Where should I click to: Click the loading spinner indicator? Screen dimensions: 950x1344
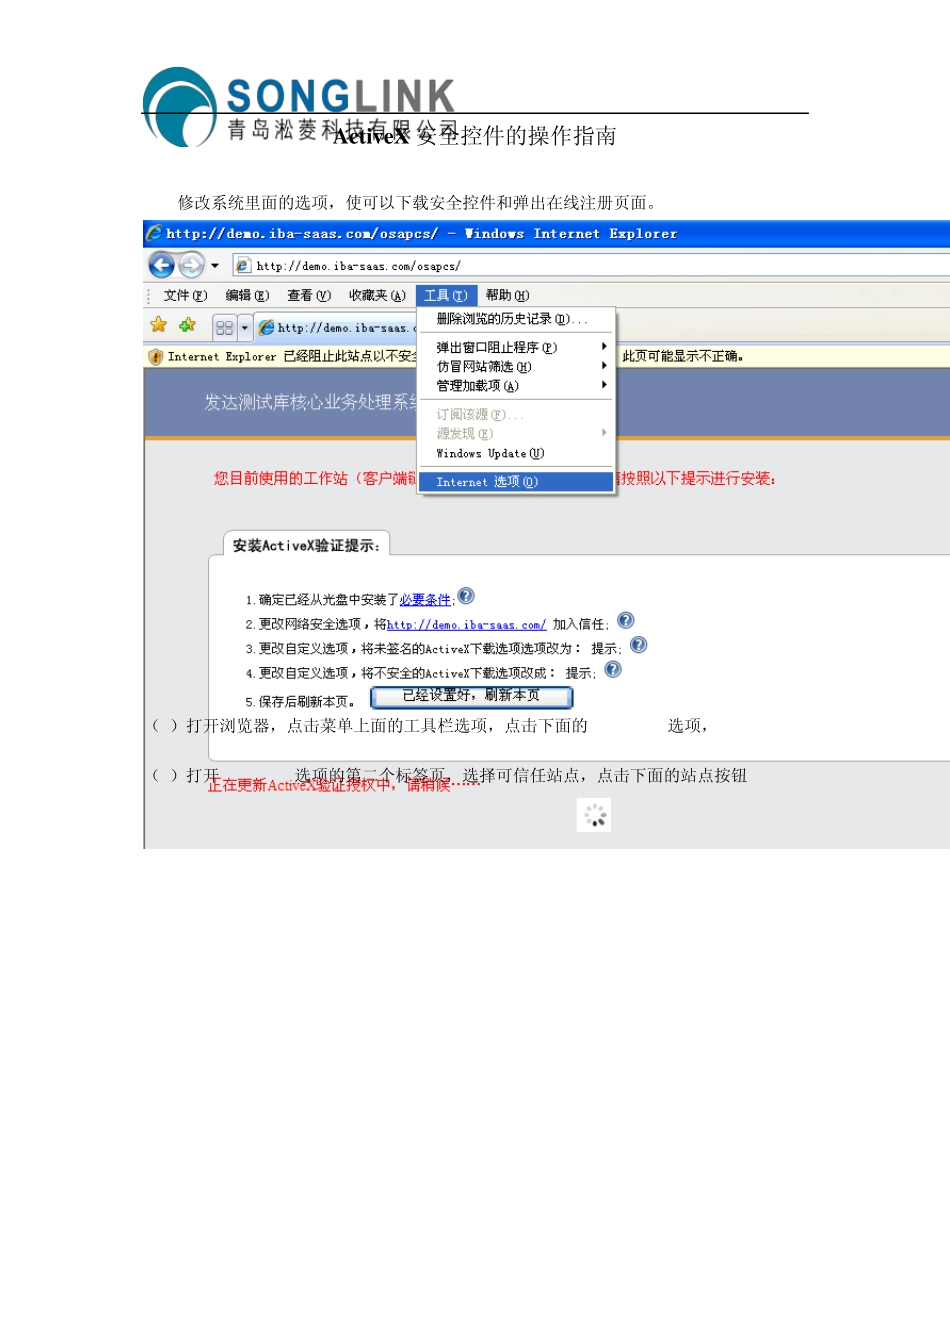594,815
